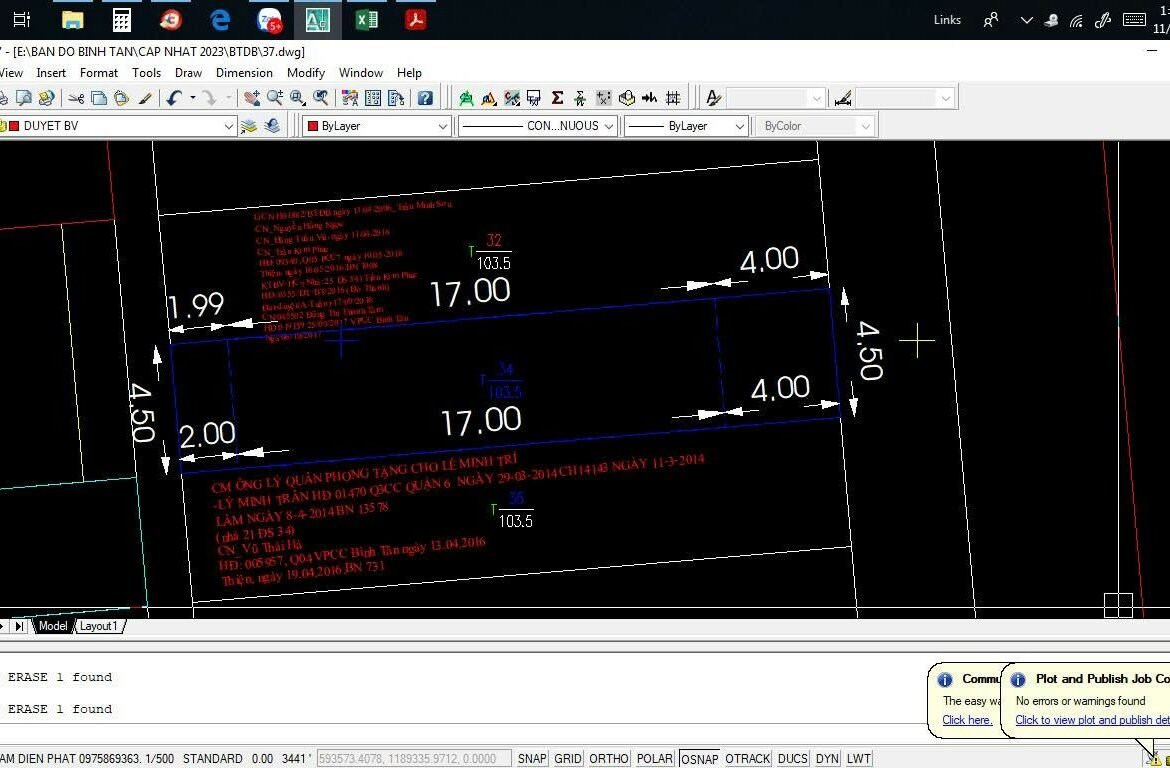Screen dimensions: 1170x768
Task: Select the Pan realtime hand tool
Action: 252,98
